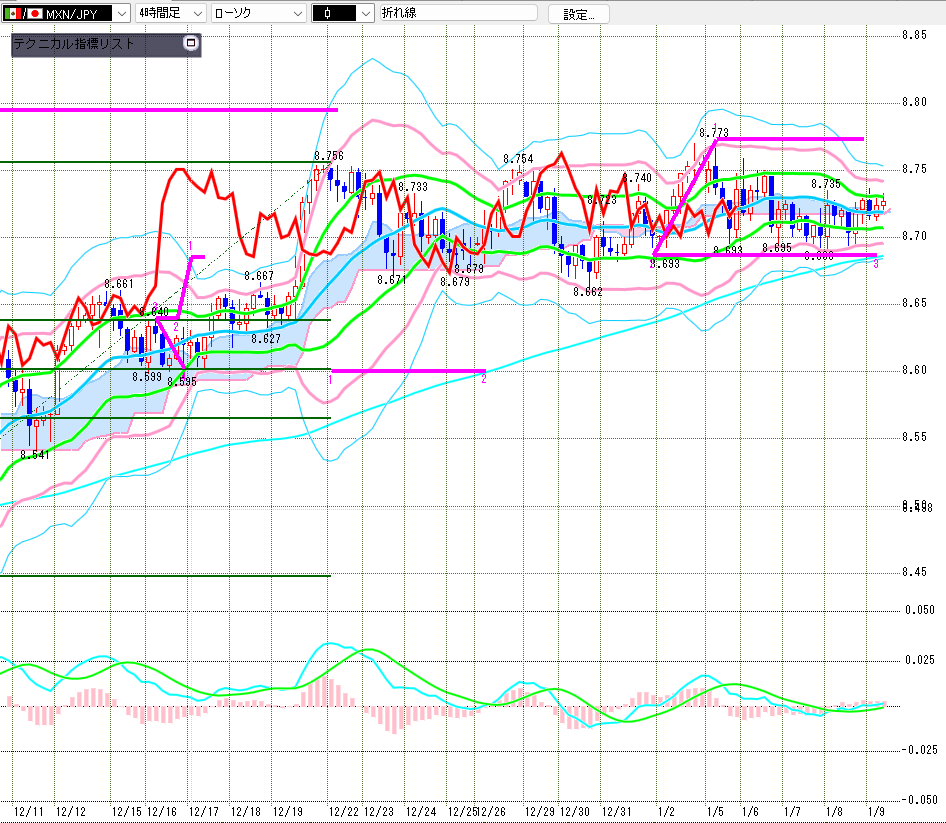Open the MXN/JPY currency pair dropdown arrow
Image resolution: width=946 pixels, height=823 pixels.
point(121,14)
